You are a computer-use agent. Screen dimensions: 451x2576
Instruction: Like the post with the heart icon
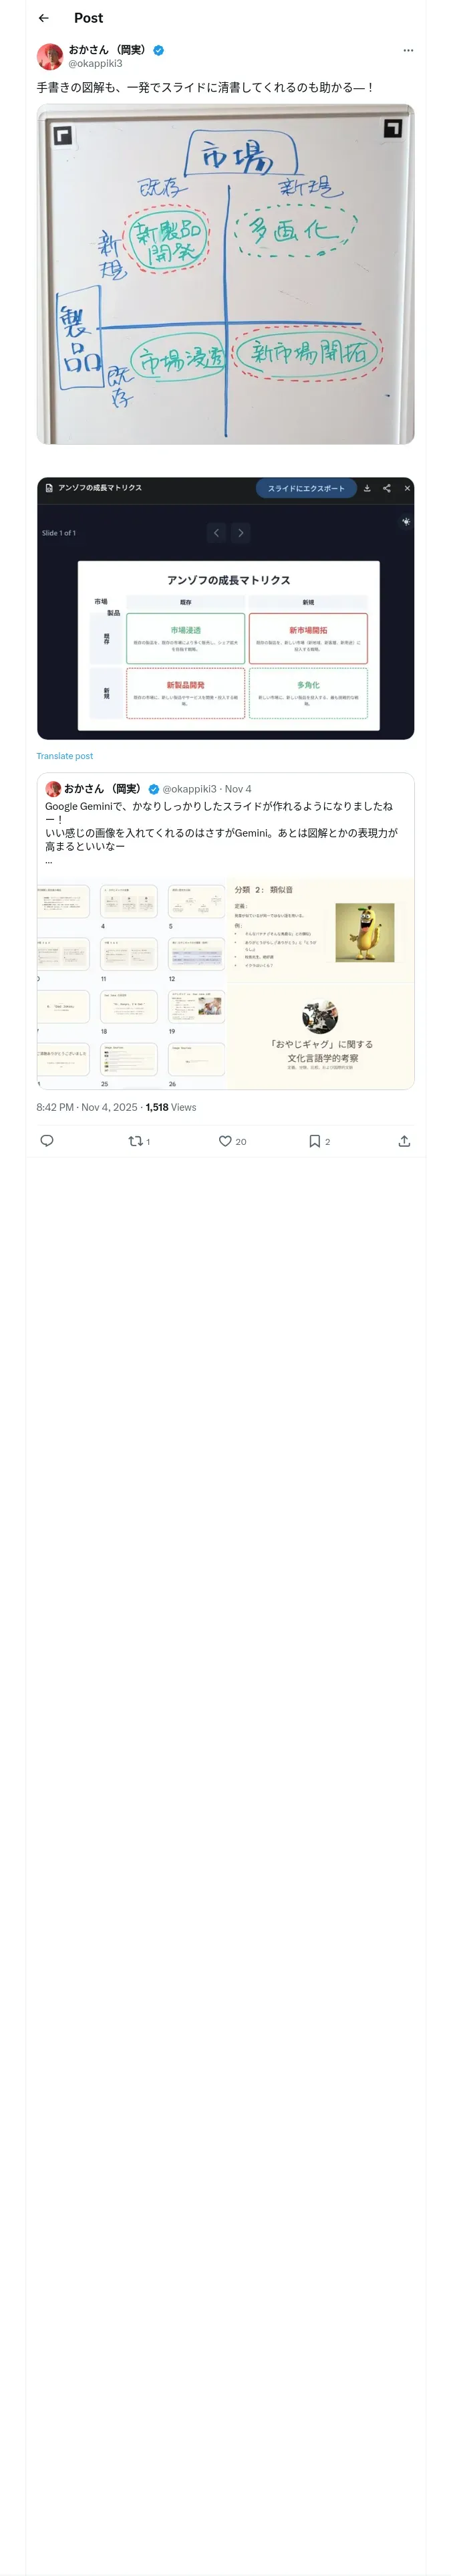[x=225, y=1140]
